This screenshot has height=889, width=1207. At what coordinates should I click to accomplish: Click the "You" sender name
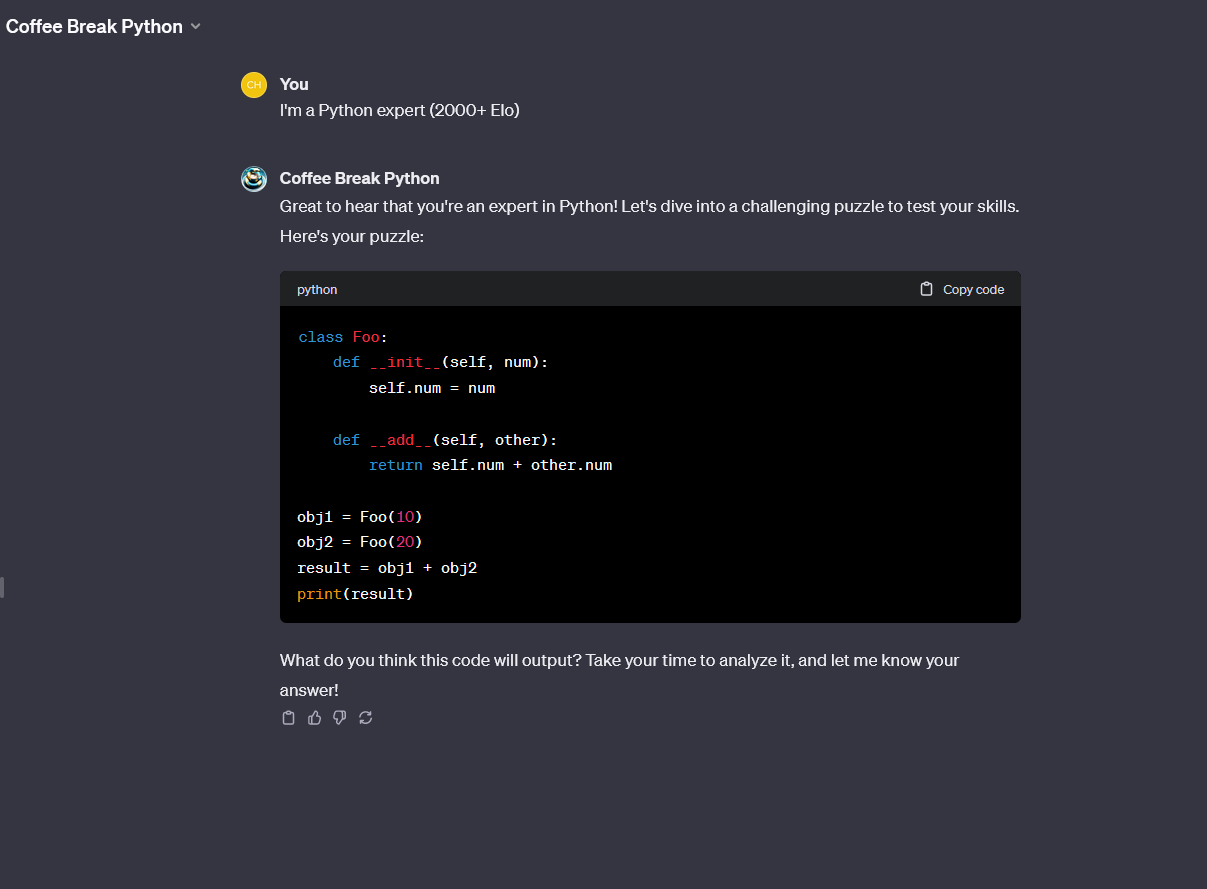[x=294, y=84]
